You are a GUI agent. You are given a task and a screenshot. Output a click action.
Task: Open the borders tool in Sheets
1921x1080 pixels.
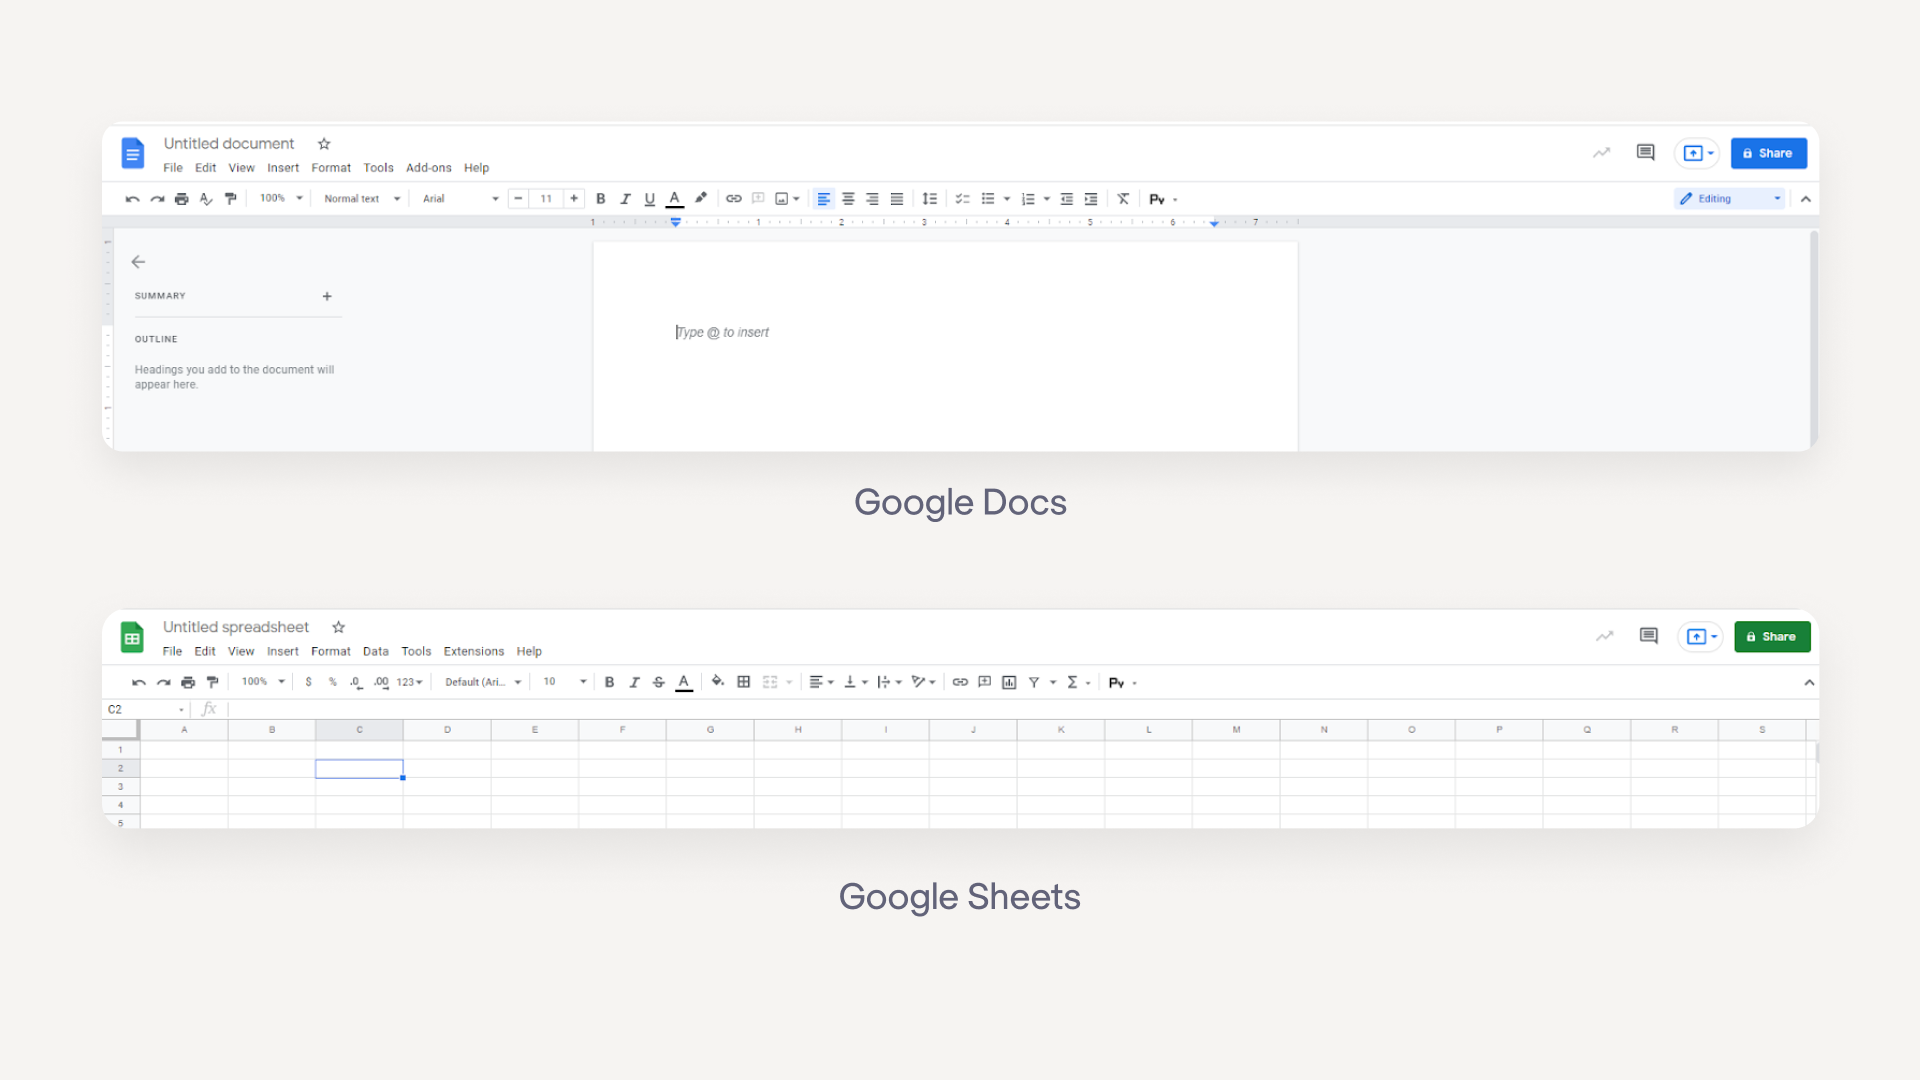coord(744,682)
